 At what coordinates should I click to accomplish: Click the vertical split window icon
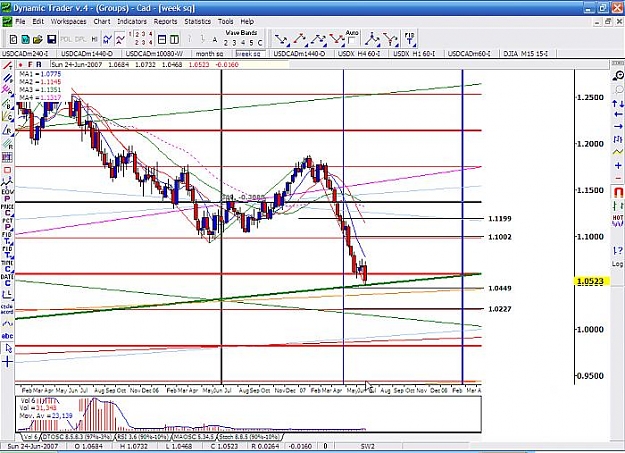(174, 39)
